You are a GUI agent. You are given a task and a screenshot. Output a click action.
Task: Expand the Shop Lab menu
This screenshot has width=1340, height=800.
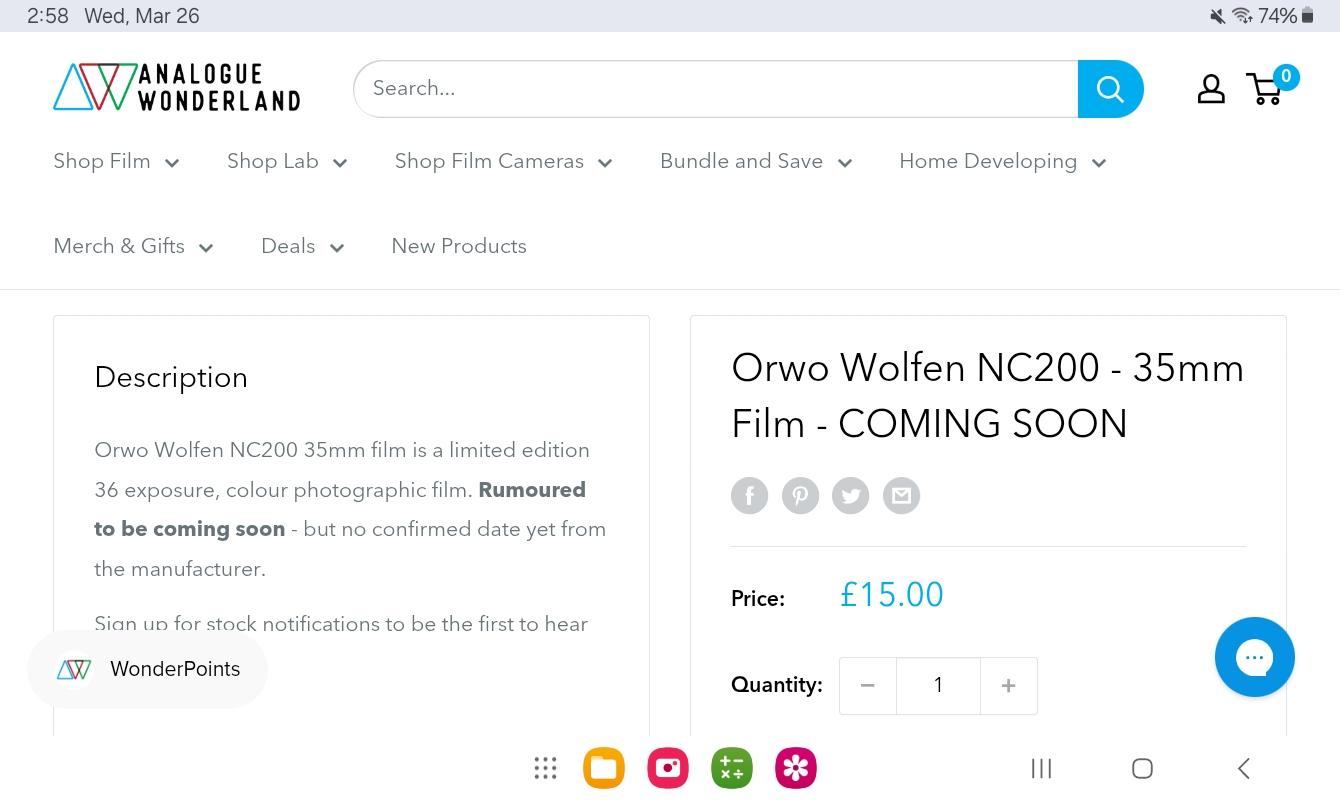point(287,162)
